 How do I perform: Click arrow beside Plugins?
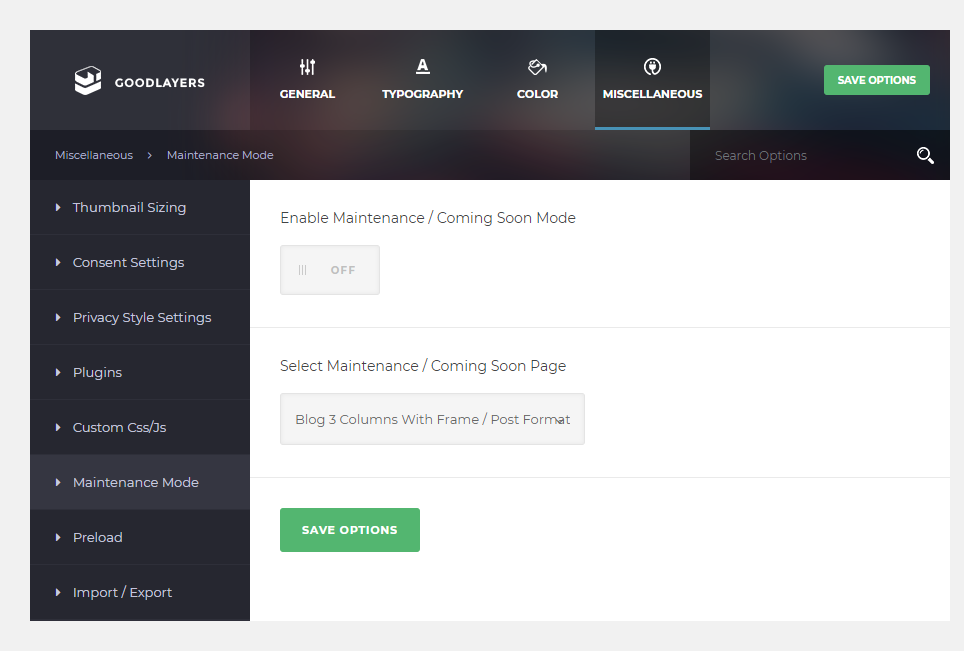(x=58, y=373)
